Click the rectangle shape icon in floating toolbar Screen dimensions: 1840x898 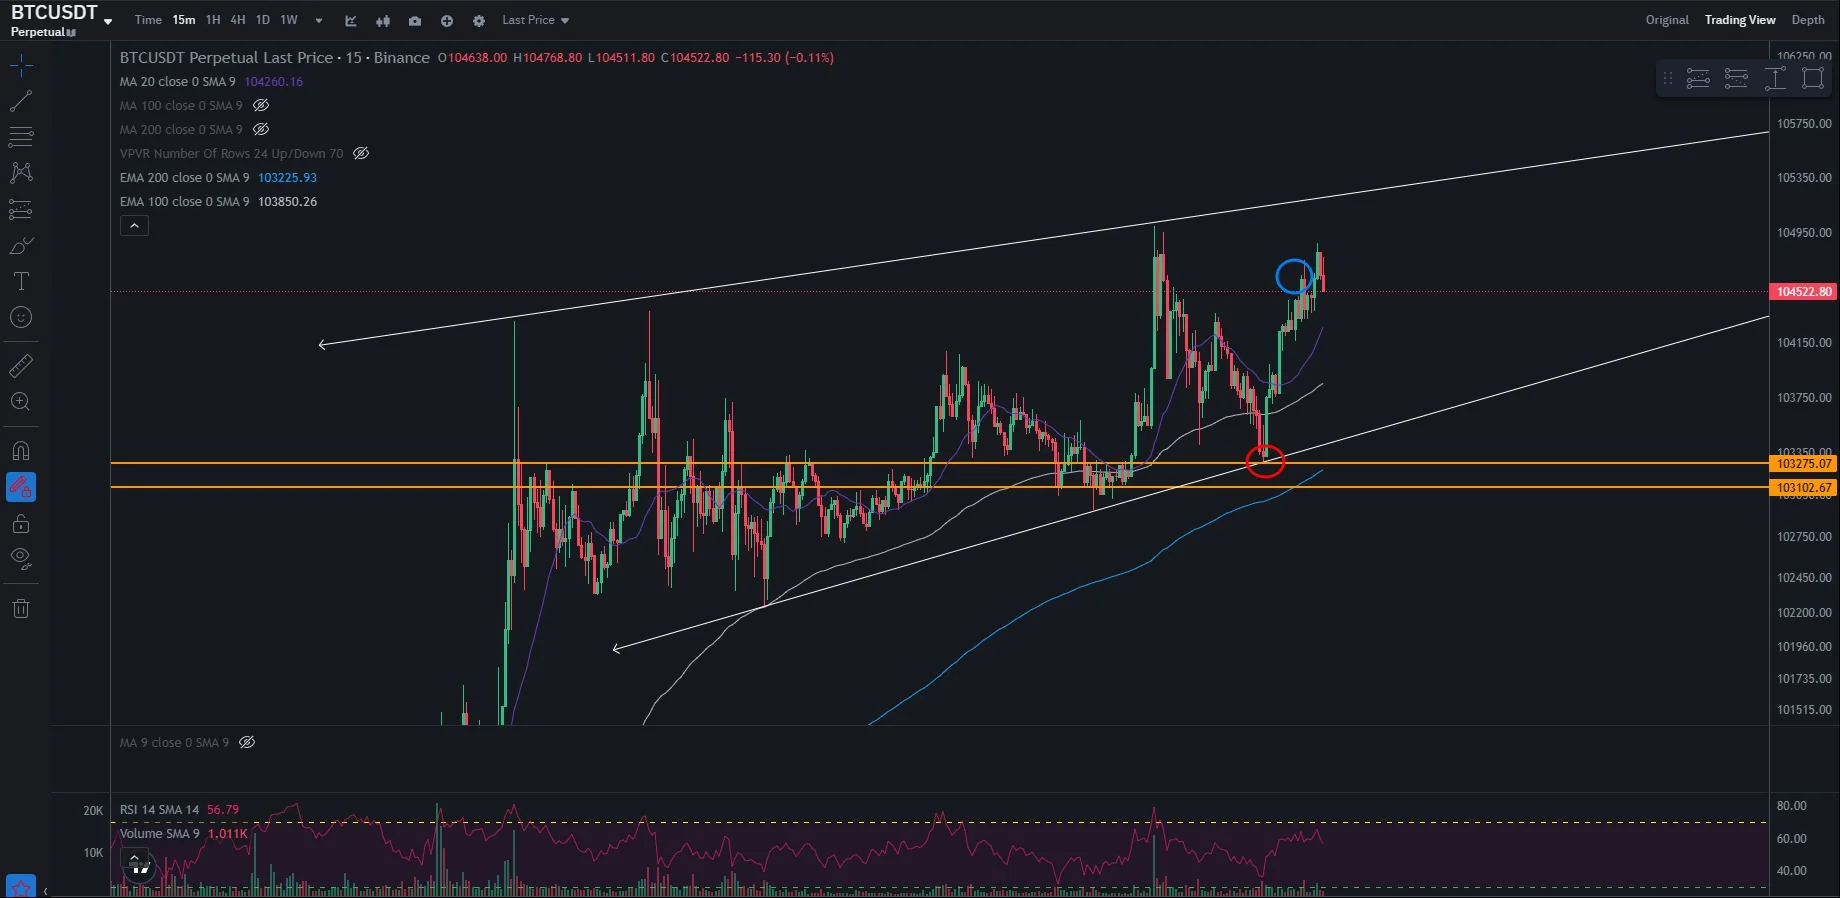1813,78
